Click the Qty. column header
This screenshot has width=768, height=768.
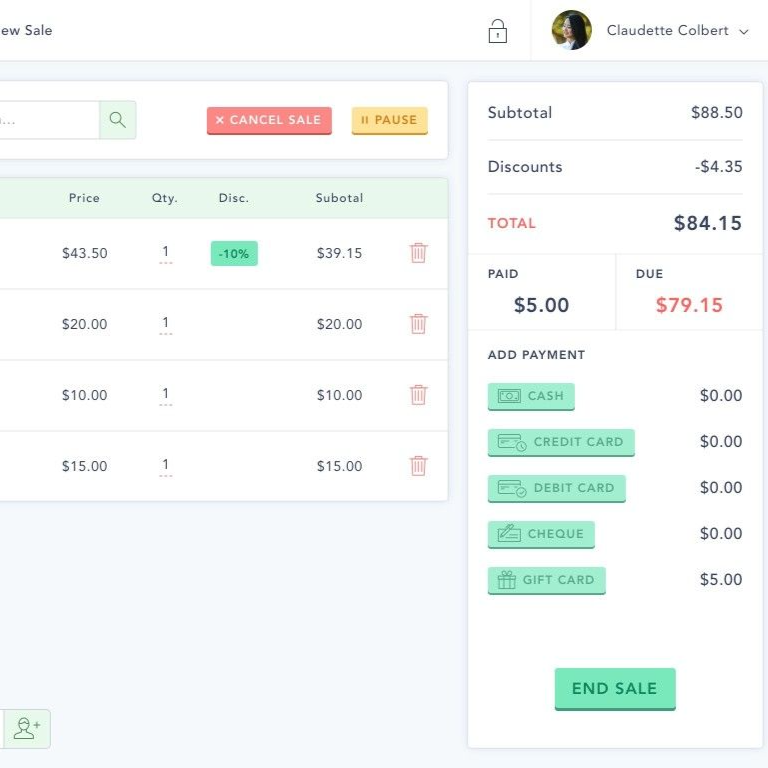[165, 198]
